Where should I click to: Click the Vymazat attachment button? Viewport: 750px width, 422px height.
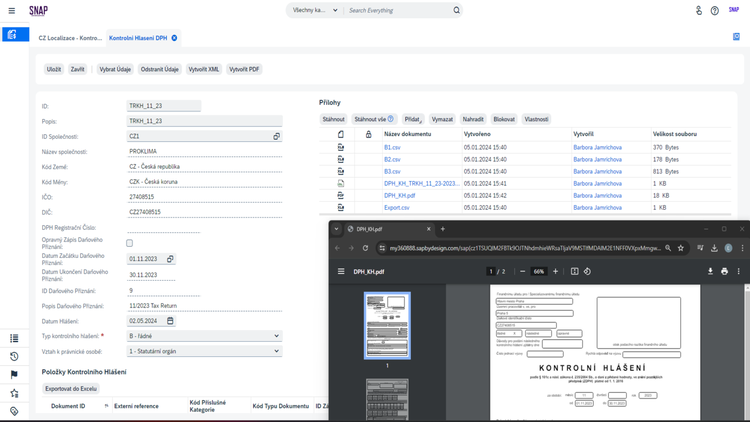(442, 119)
